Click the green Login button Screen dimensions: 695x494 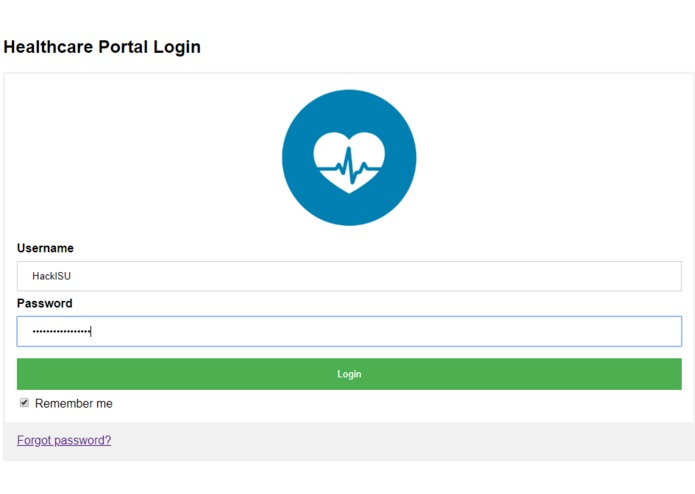pos(349,374)
